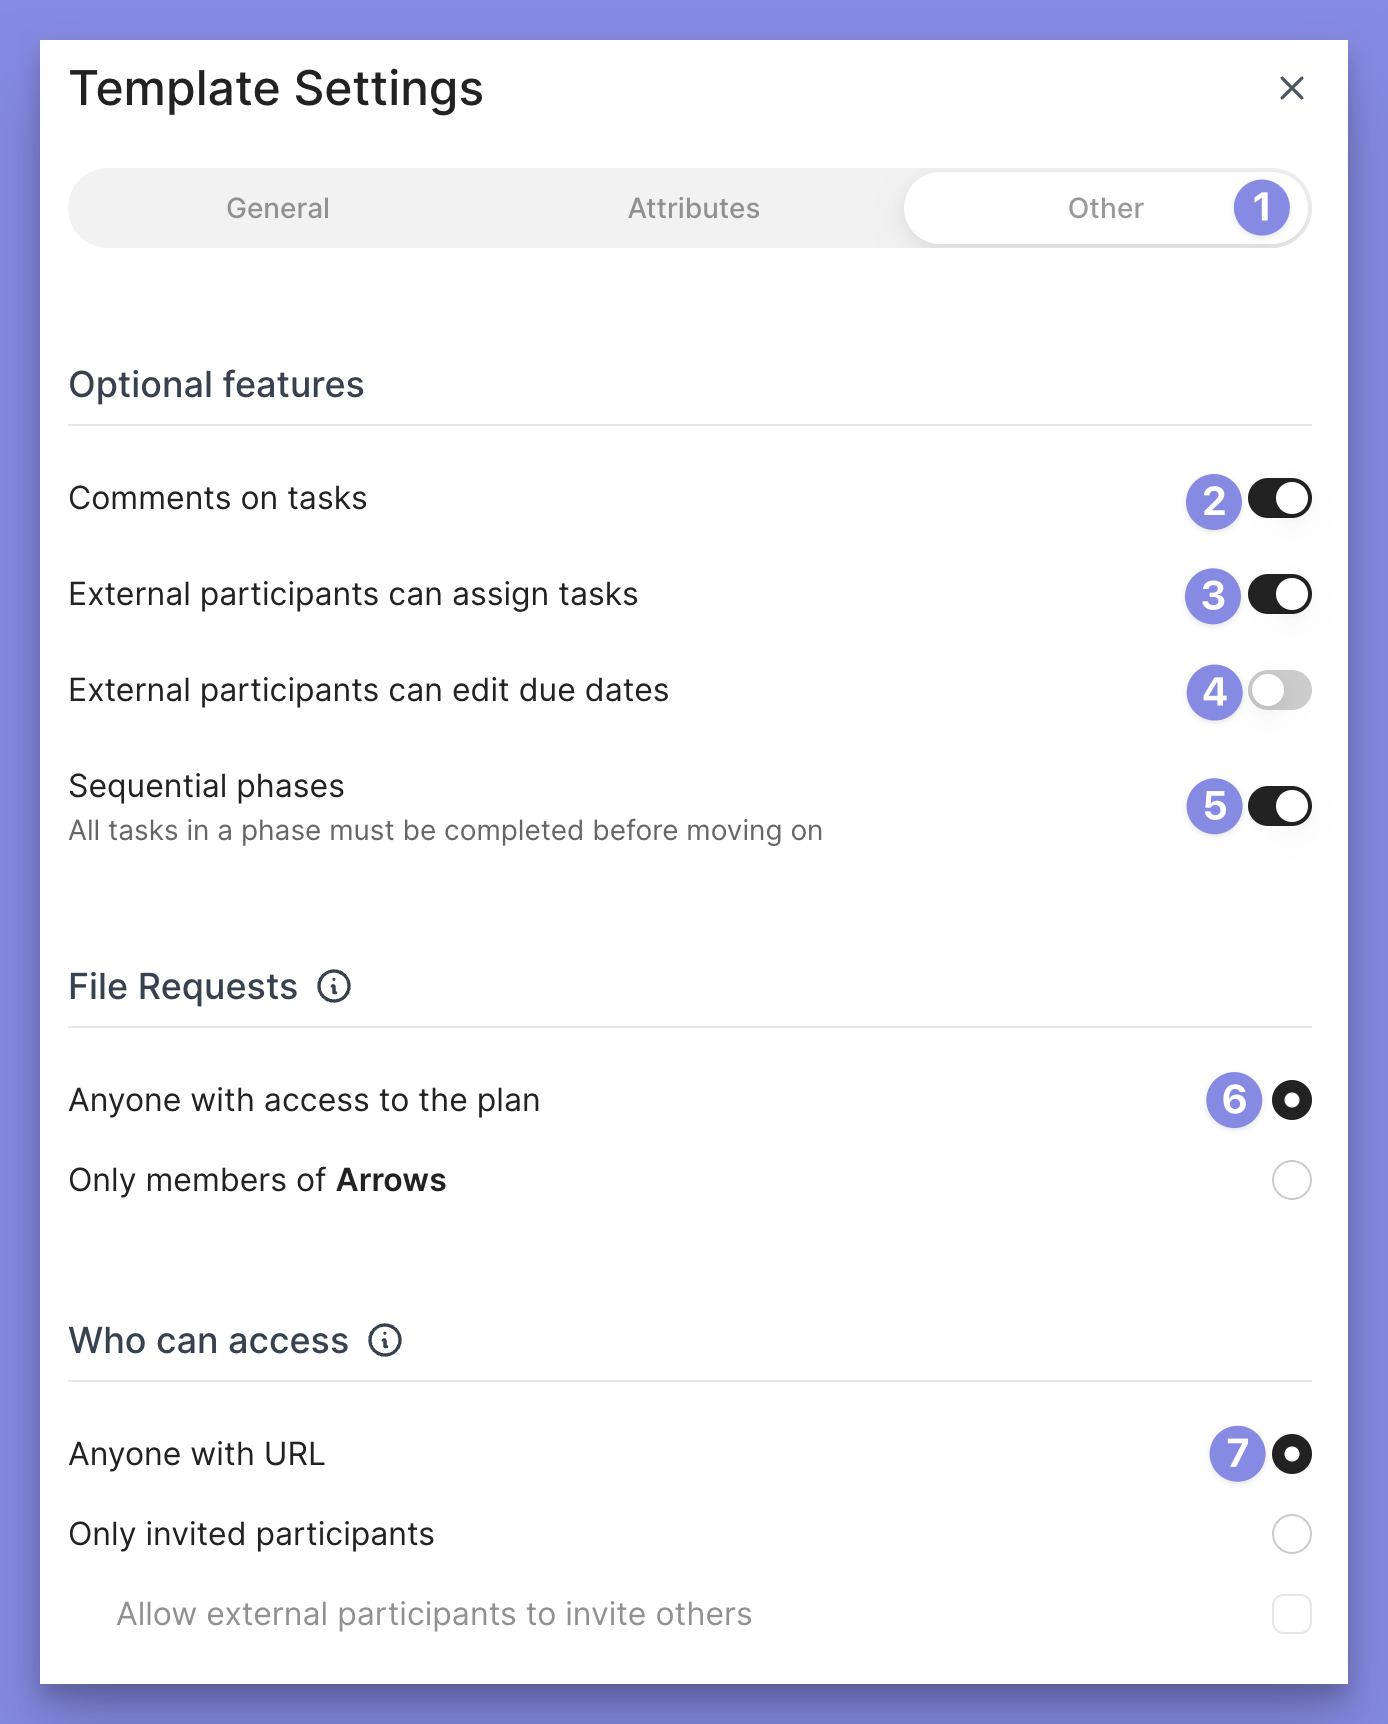The width and height of the screenshot is (1388, 1724).
Task: Click annotation badge number 2
Action: coord(1213,501)
